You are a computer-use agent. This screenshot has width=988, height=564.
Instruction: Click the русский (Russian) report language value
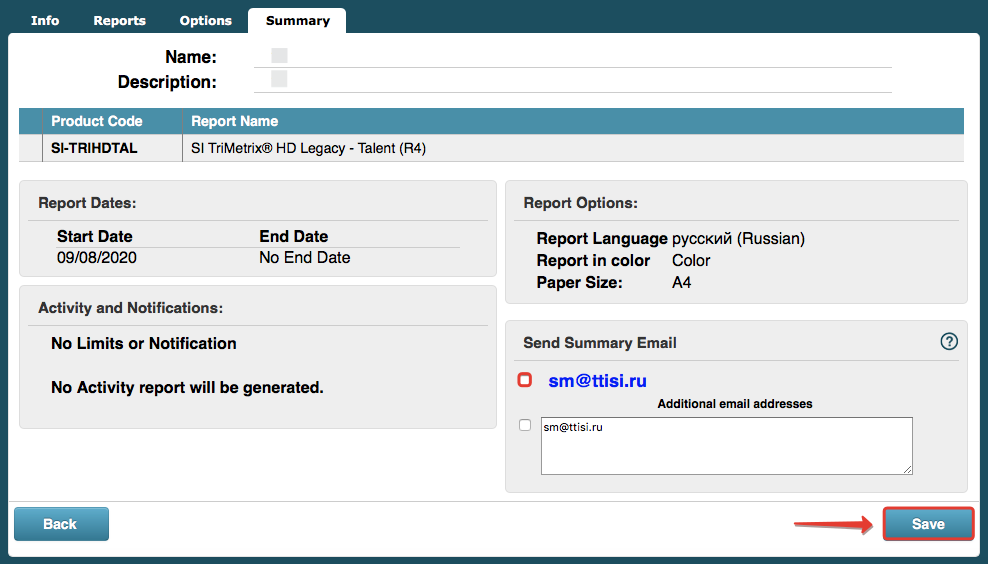point(738,239)
